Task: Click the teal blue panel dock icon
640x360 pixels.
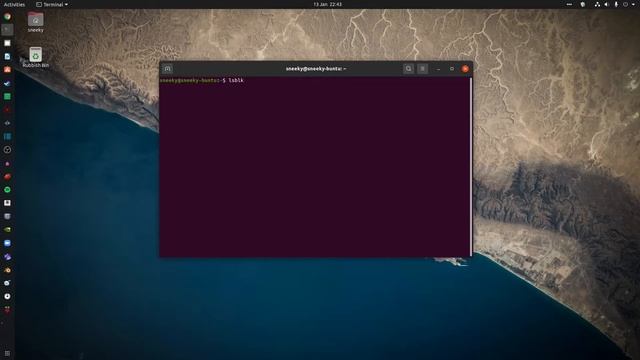Action: pos(7,136)
